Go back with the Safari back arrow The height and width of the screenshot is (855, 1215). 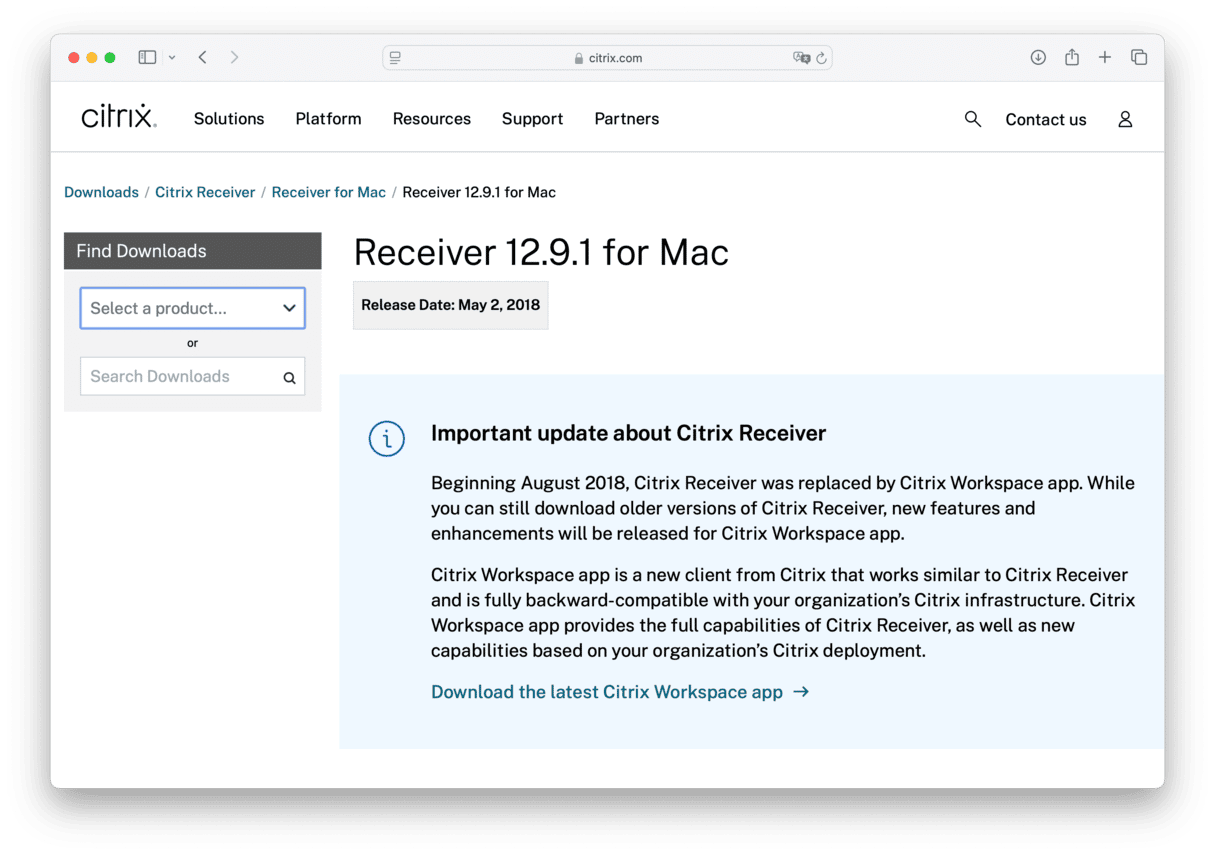pos(202,58)
